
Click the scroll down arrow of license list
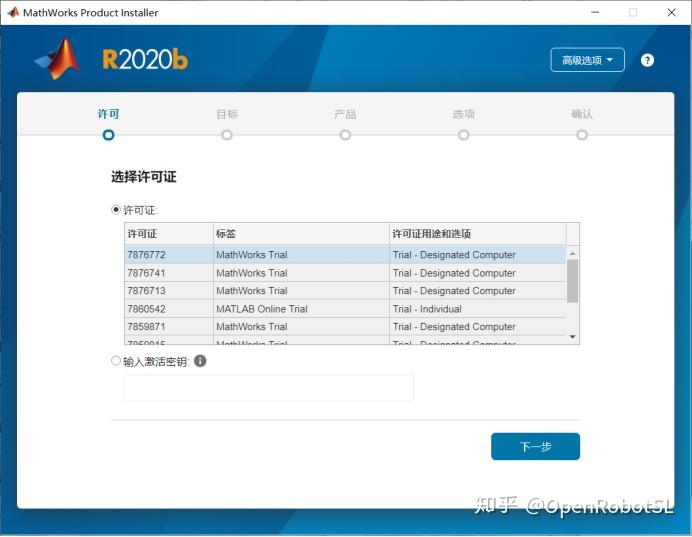pyautogui.click(x=572, y=337)
